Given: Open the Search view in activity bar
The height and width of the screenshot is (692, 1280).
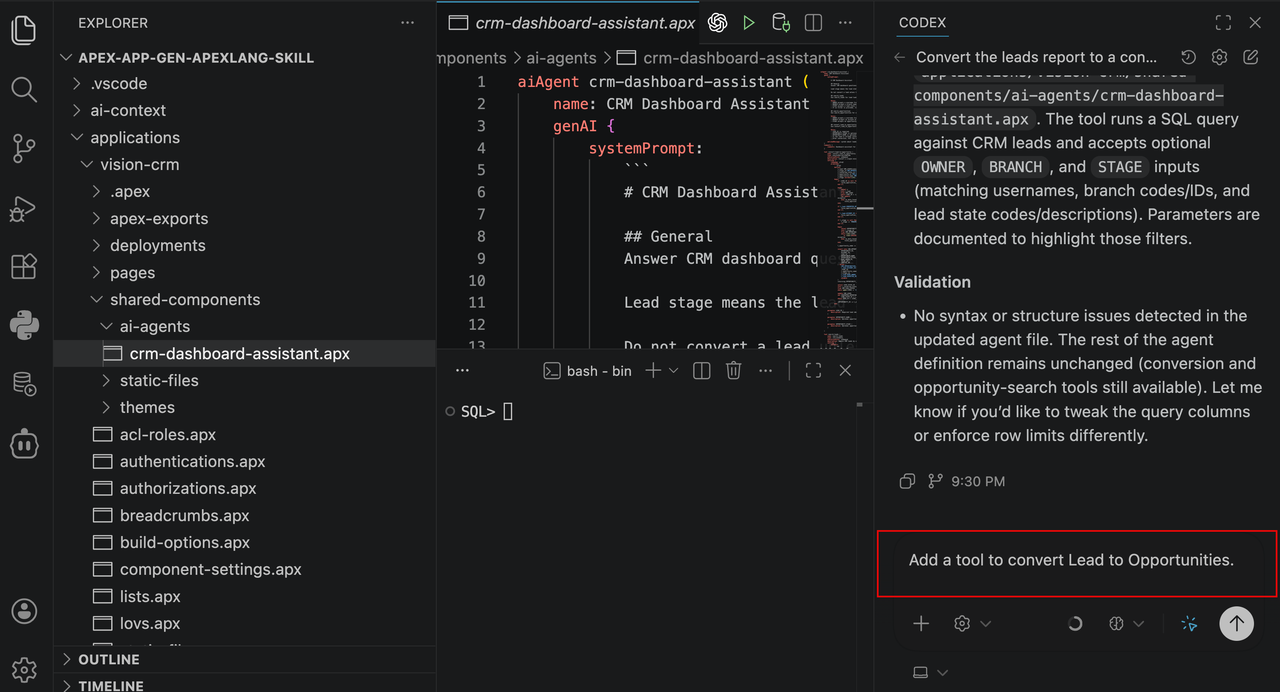Looking at the screenshot, I should [24, 89].
